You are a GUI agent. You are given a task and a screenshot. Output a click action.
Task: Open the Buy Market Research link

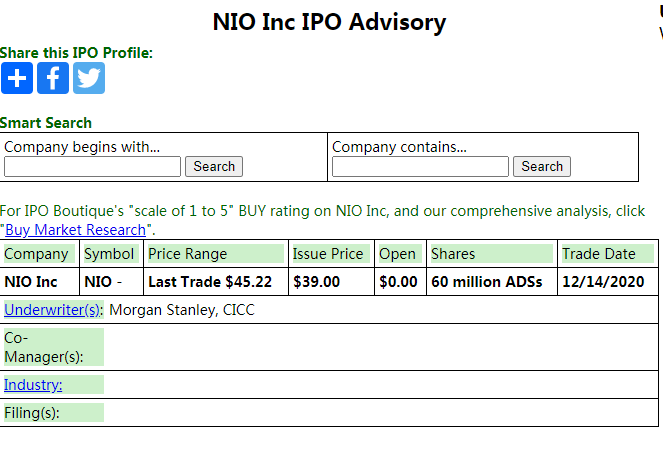[x=75, y=230]
